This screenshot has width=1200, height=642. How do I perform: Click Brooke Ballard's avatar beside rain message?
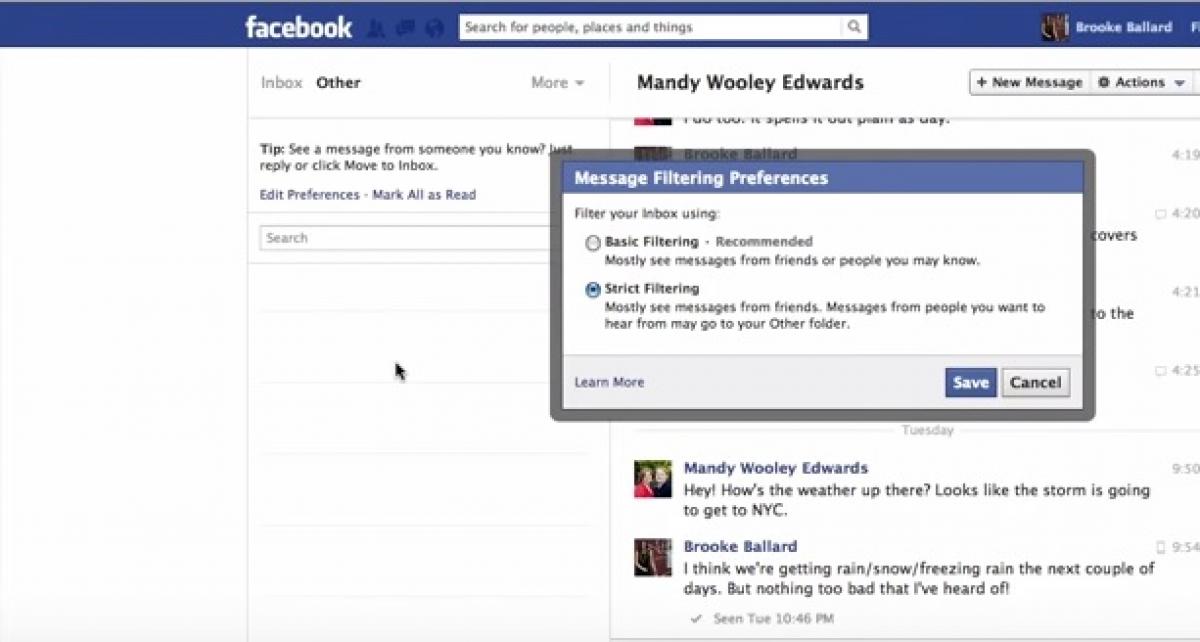click(652, 557)
